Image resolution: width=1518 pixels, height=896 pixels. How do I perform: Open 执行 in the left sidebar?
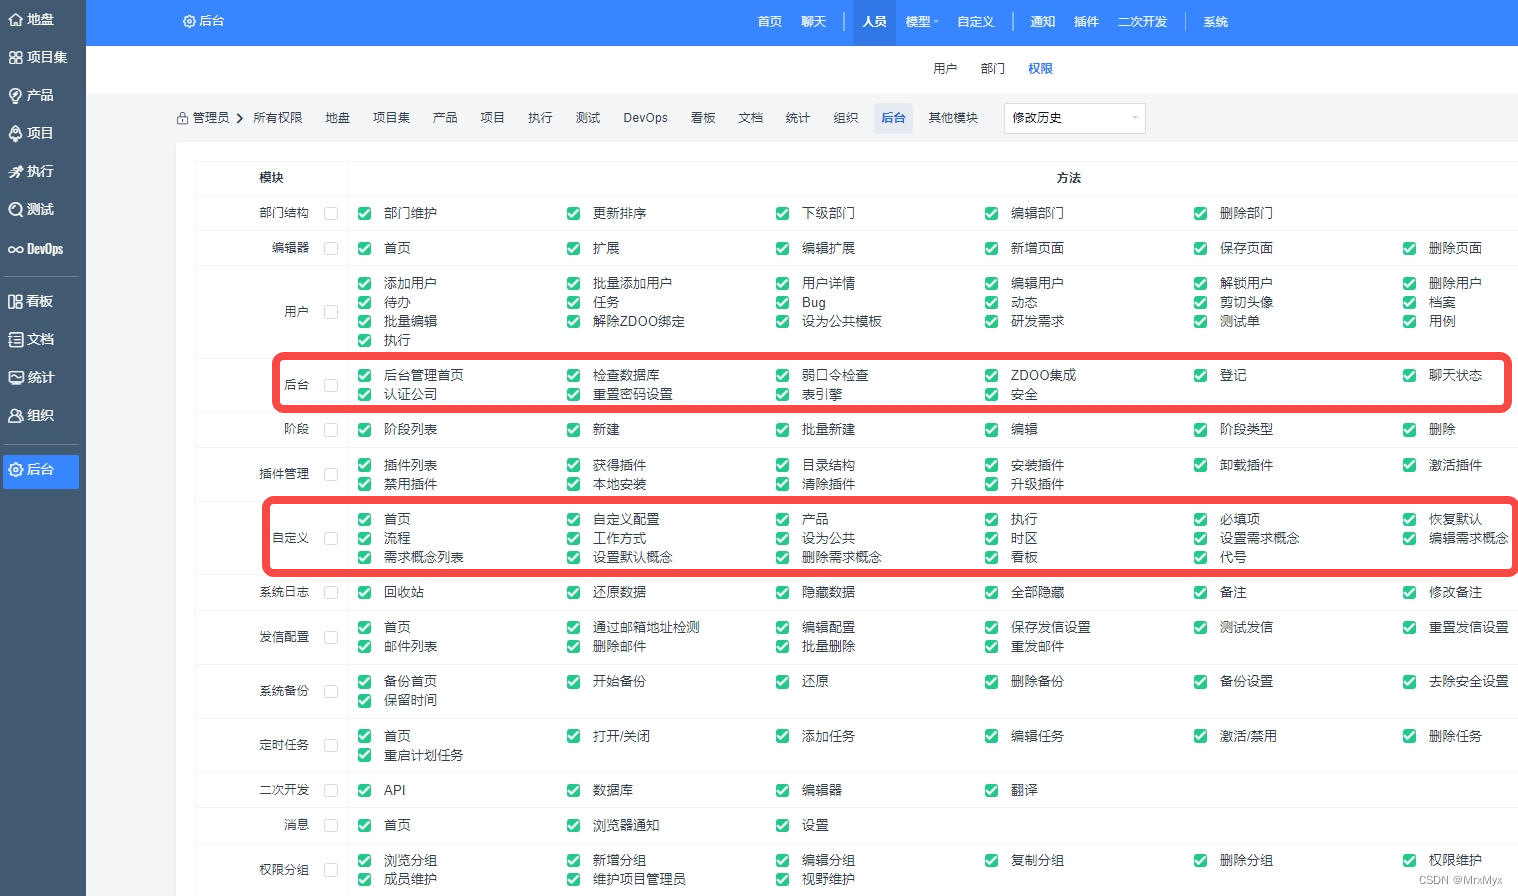[31, 171]
